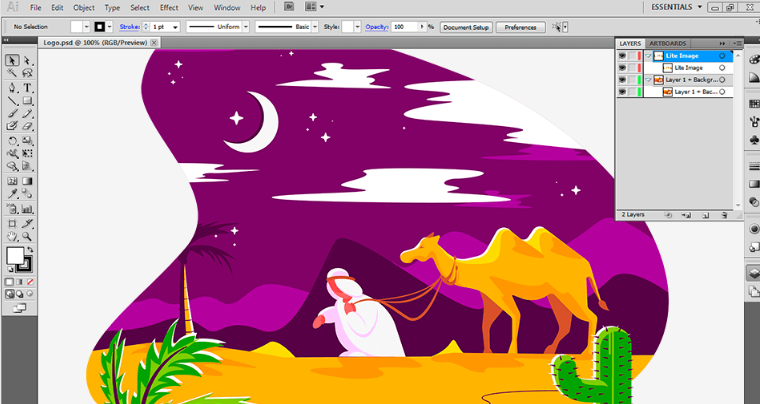Select the Rotate tool

(12, 141)
